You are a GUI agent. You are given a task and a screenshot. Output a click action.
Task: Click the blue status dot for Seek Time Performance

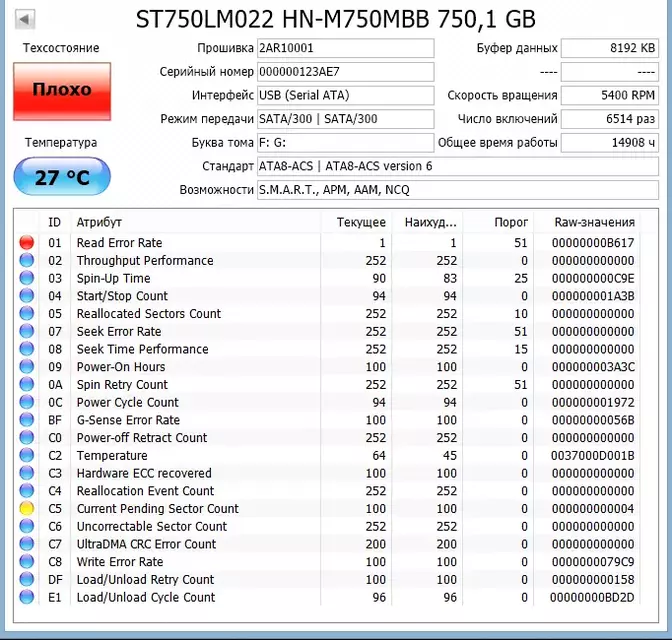[27, 349]
